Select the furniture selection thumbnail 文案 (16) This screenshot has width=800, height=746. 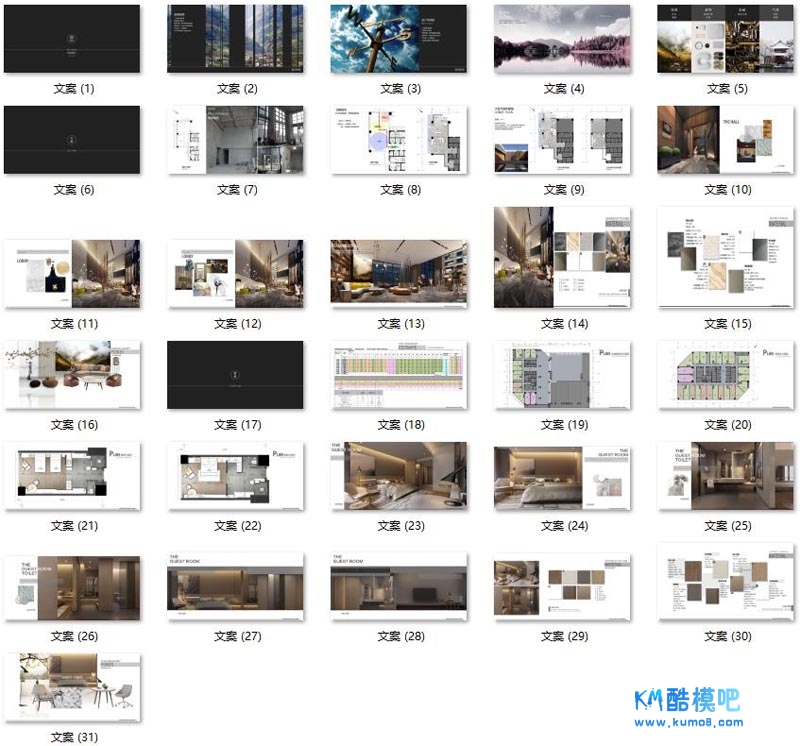pos(72,374)
